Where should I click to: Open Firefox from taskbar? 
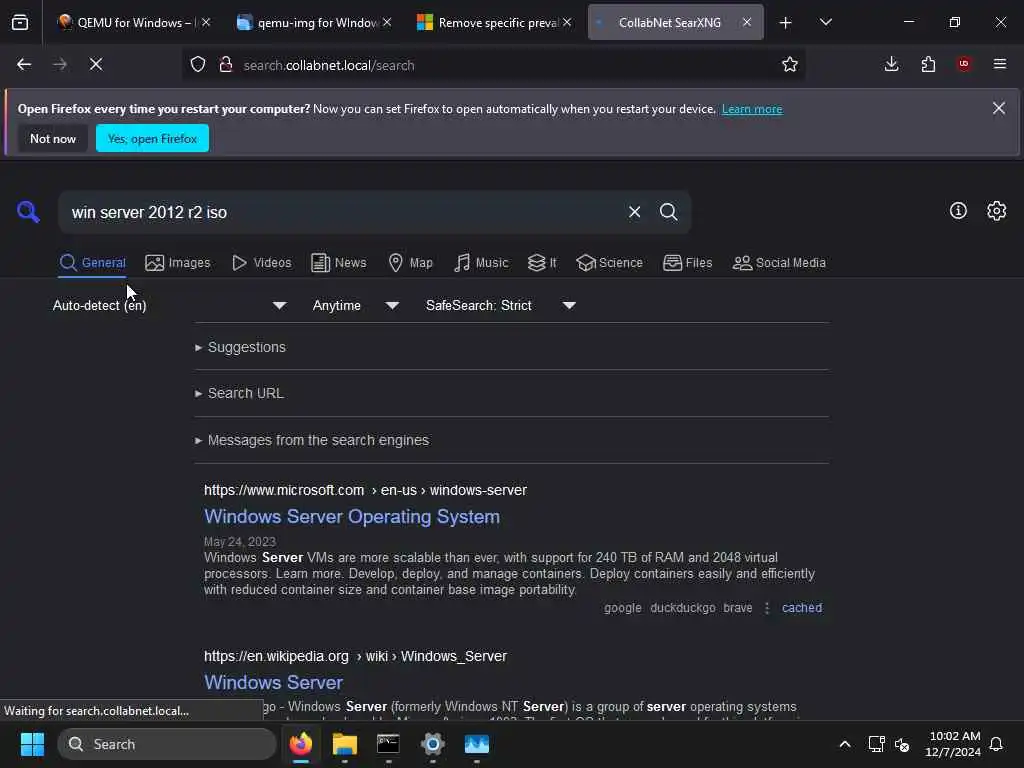300,744
